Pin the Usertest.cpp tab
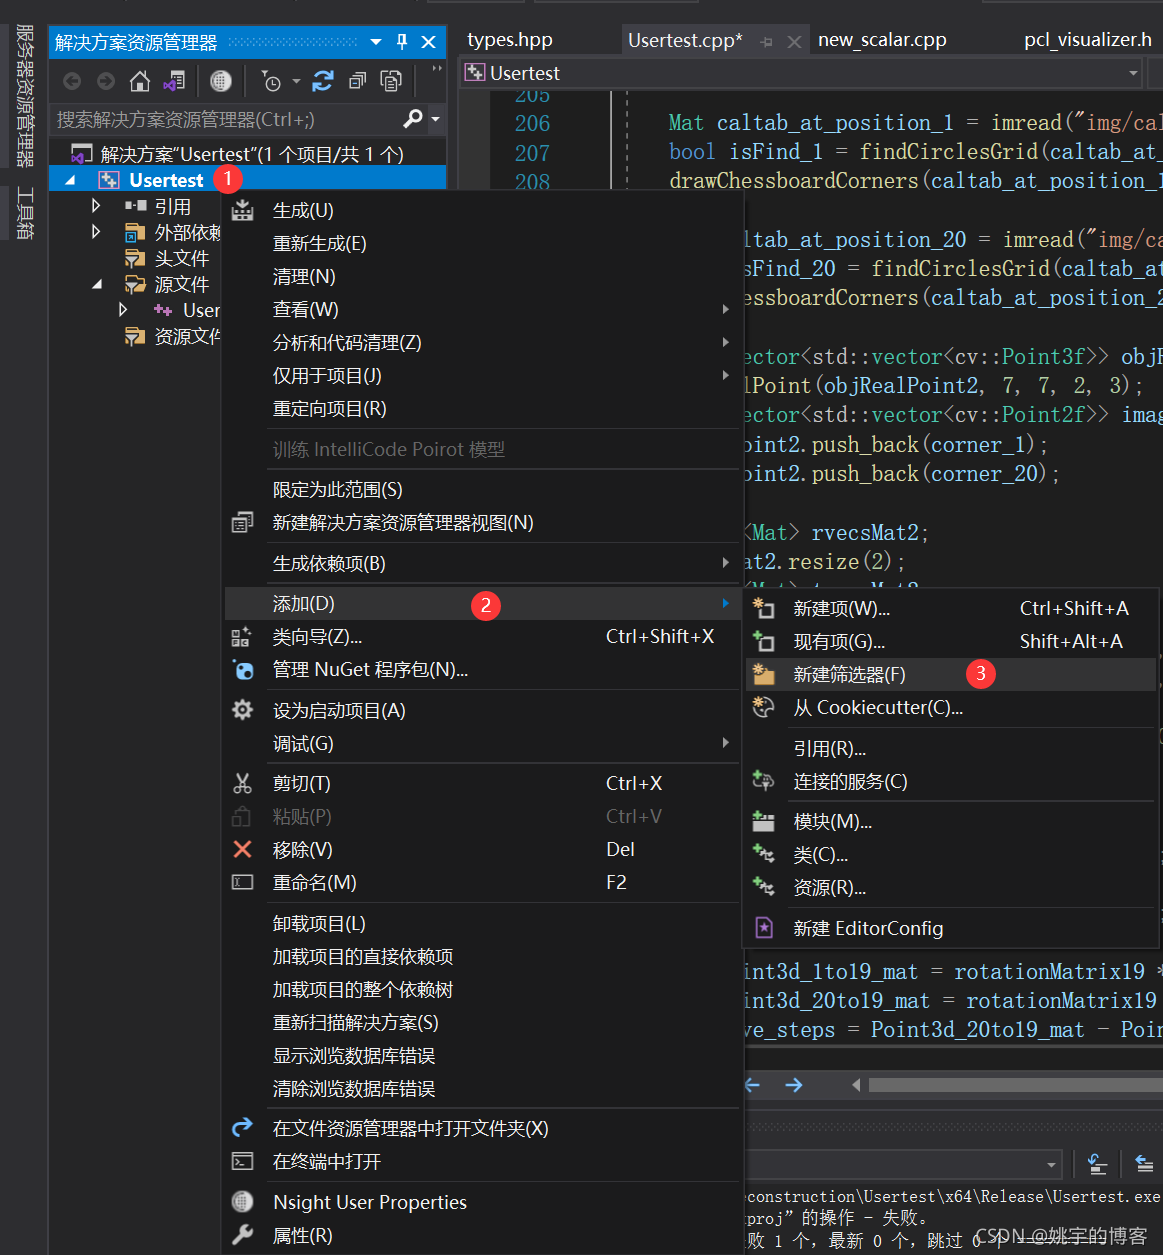 (x=767, y=42)
